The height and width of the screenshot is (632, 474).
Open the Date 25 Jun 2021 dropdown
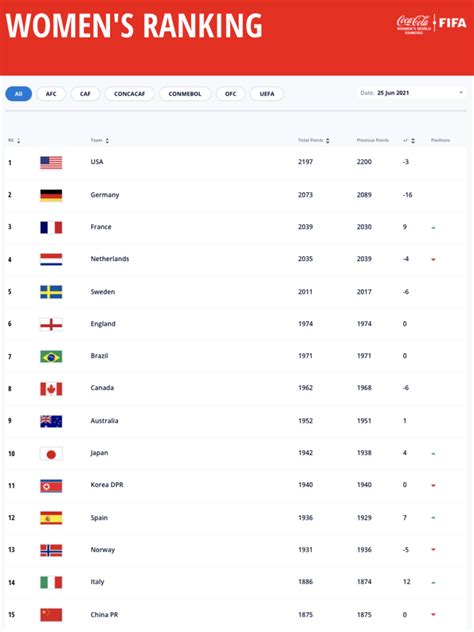411,93
